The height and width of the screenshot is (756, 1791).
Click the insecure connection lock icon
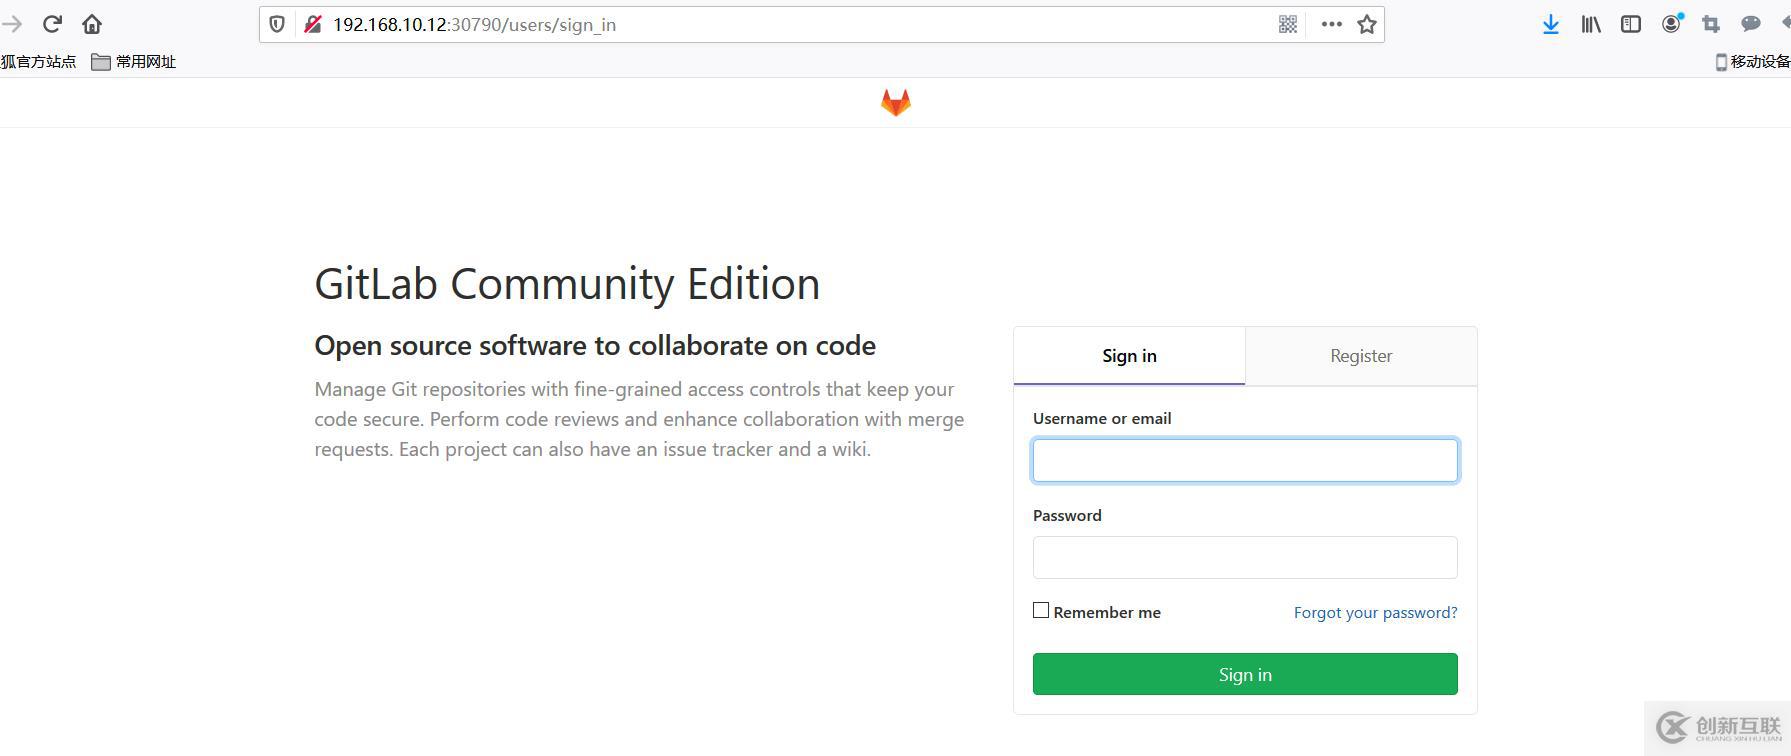click(312, 25)
